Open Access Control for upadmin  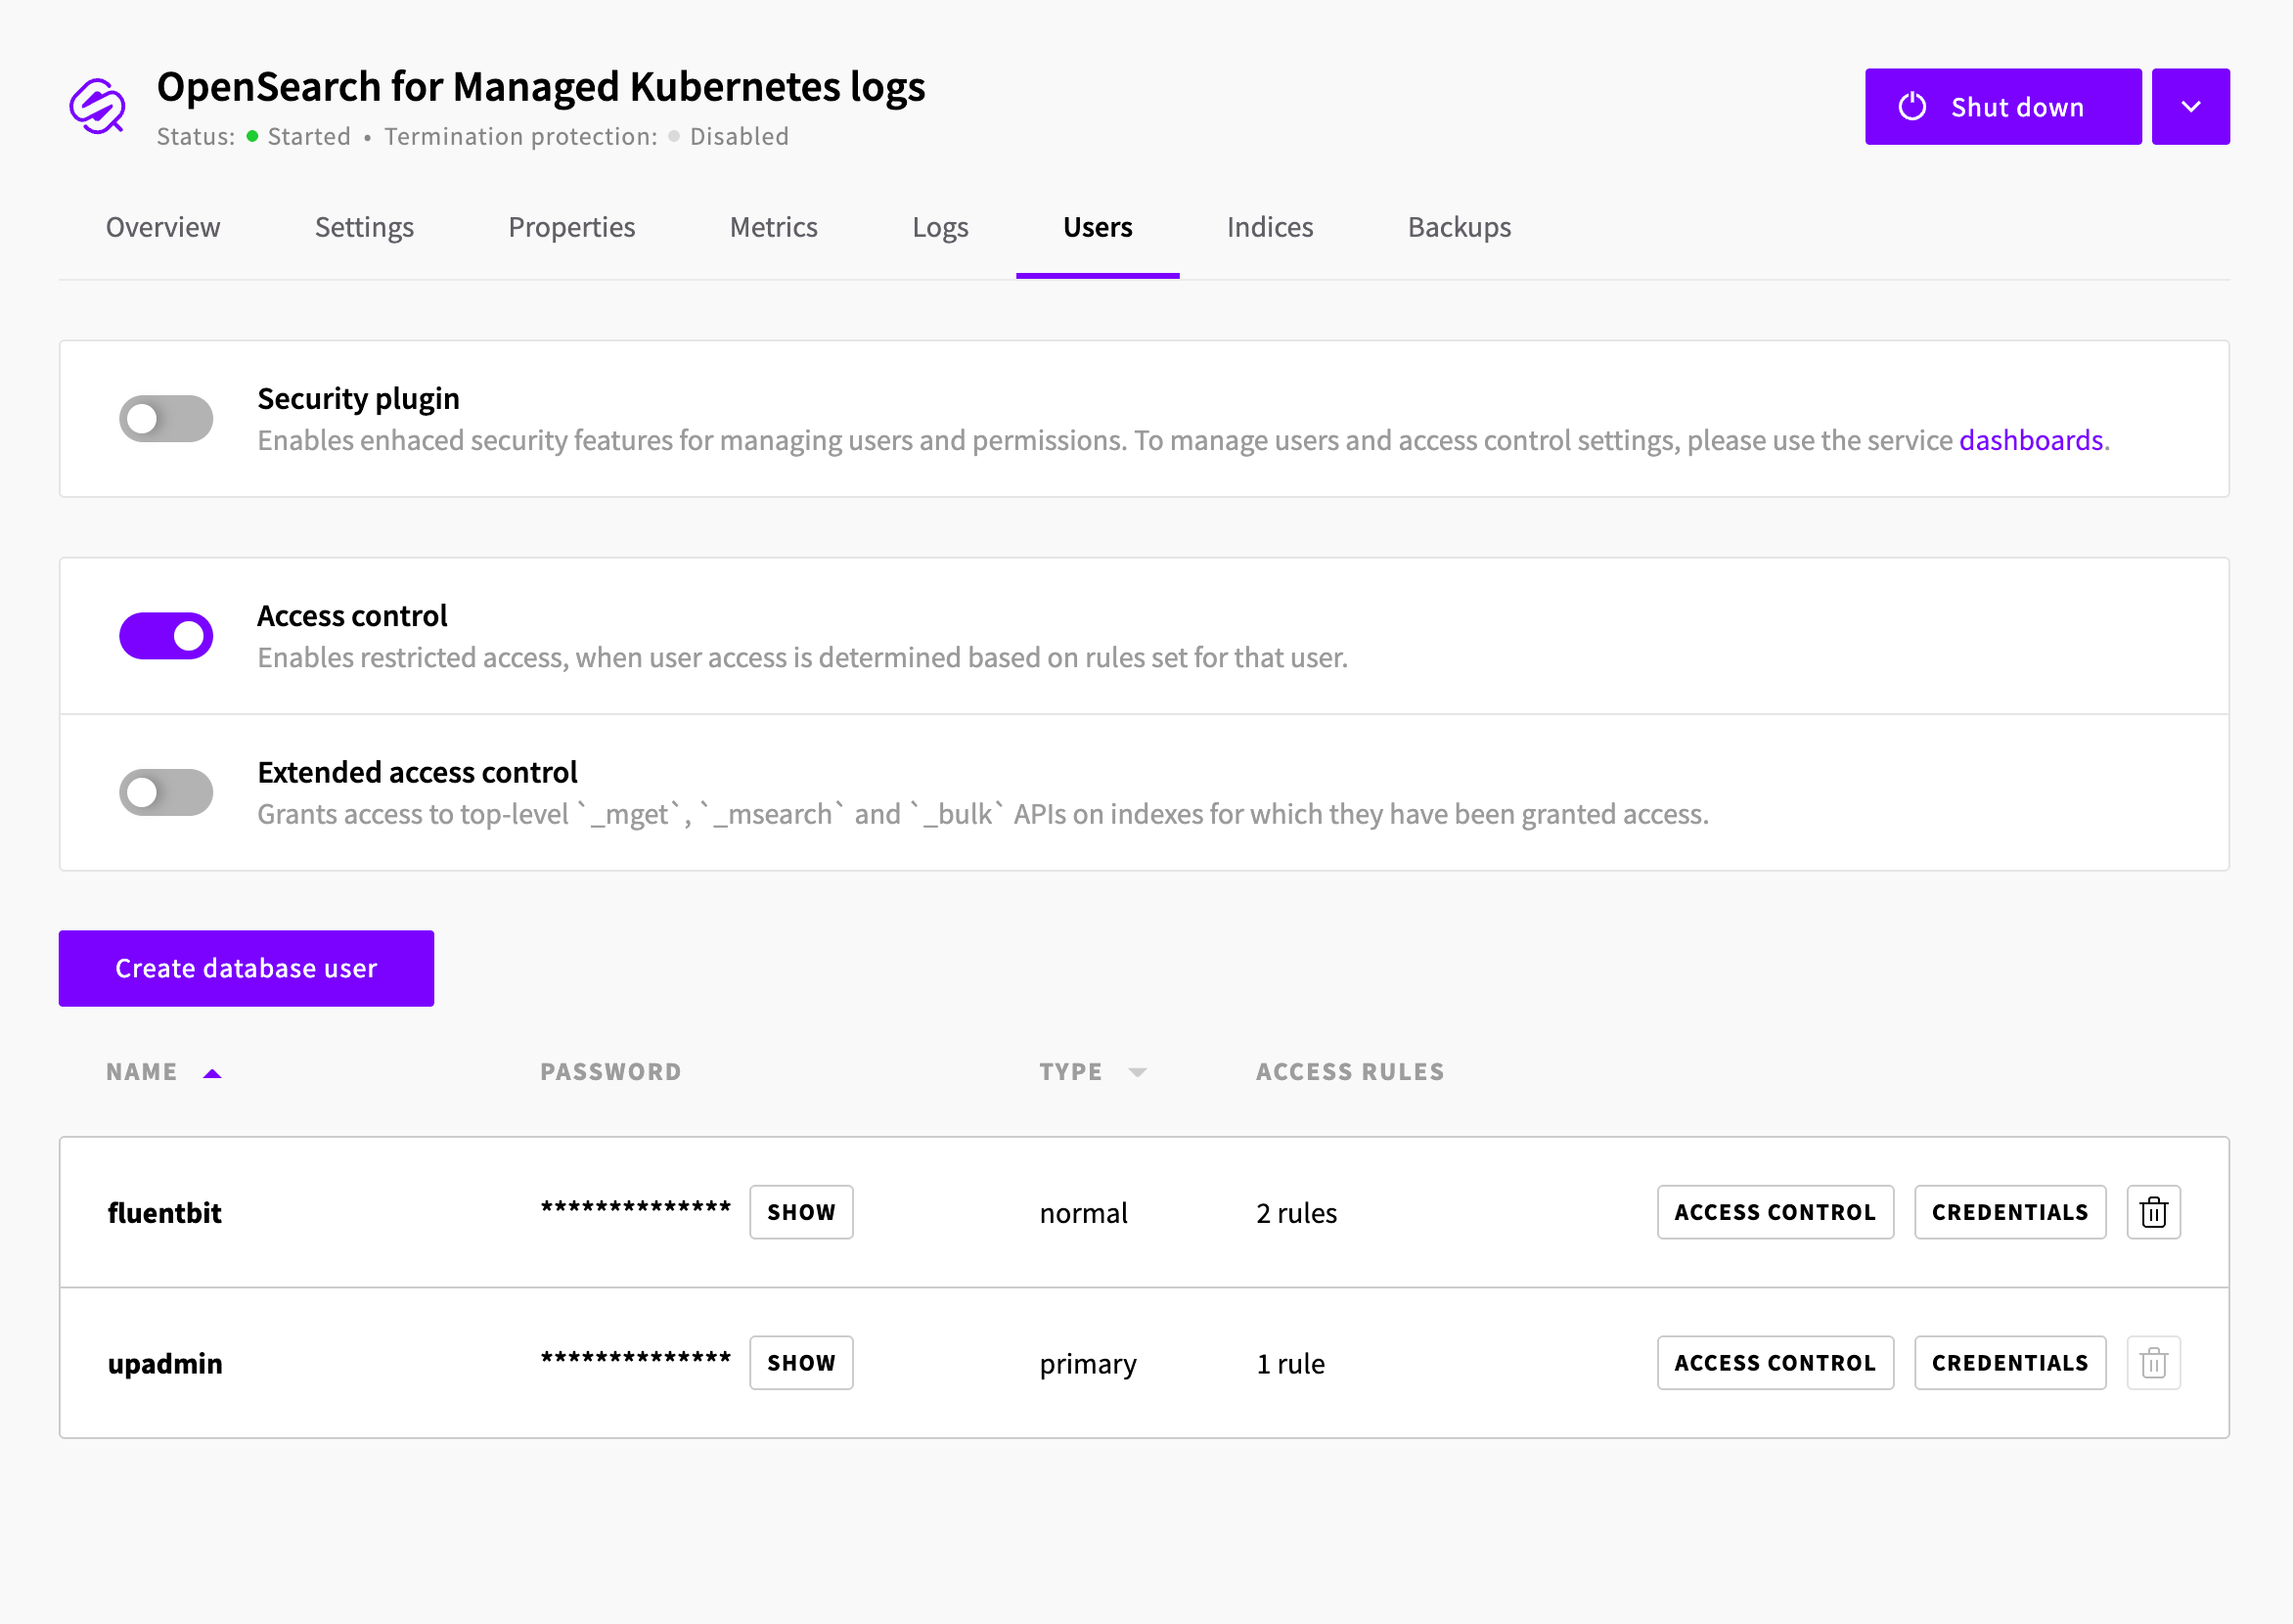pos(1775,1363)
